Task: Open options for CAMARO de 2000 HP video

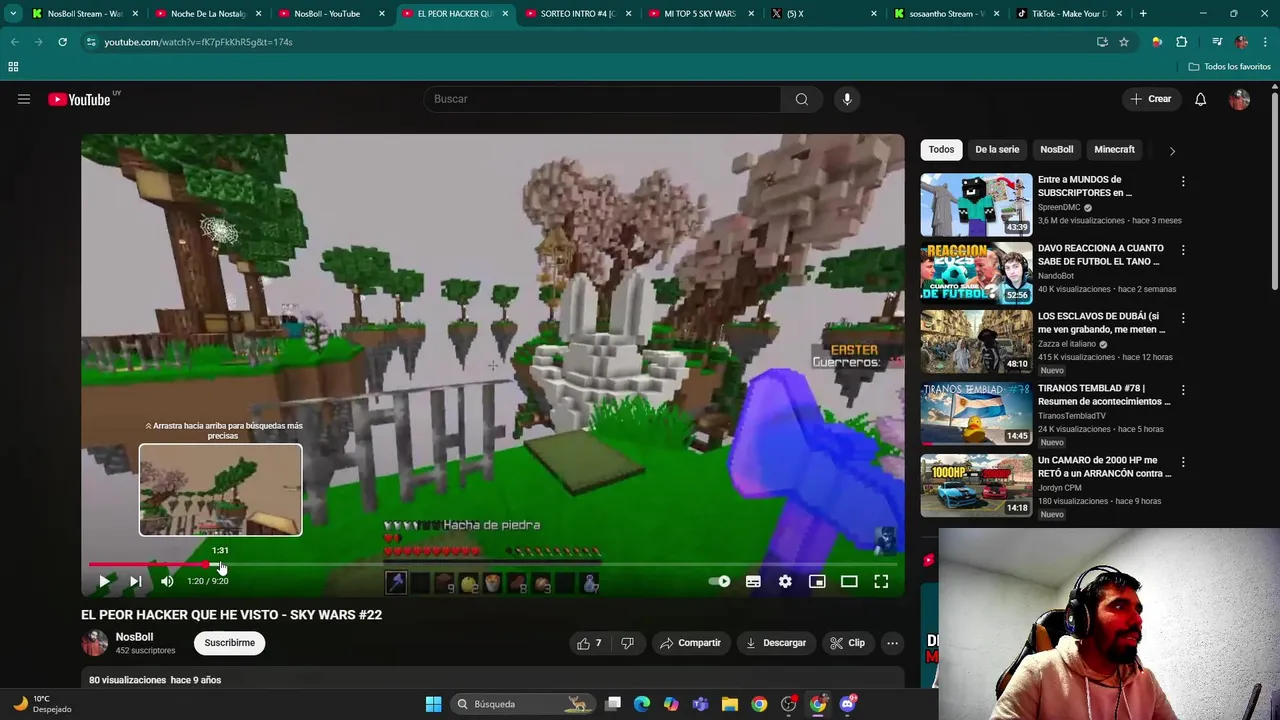Action: pos(1183,462)
